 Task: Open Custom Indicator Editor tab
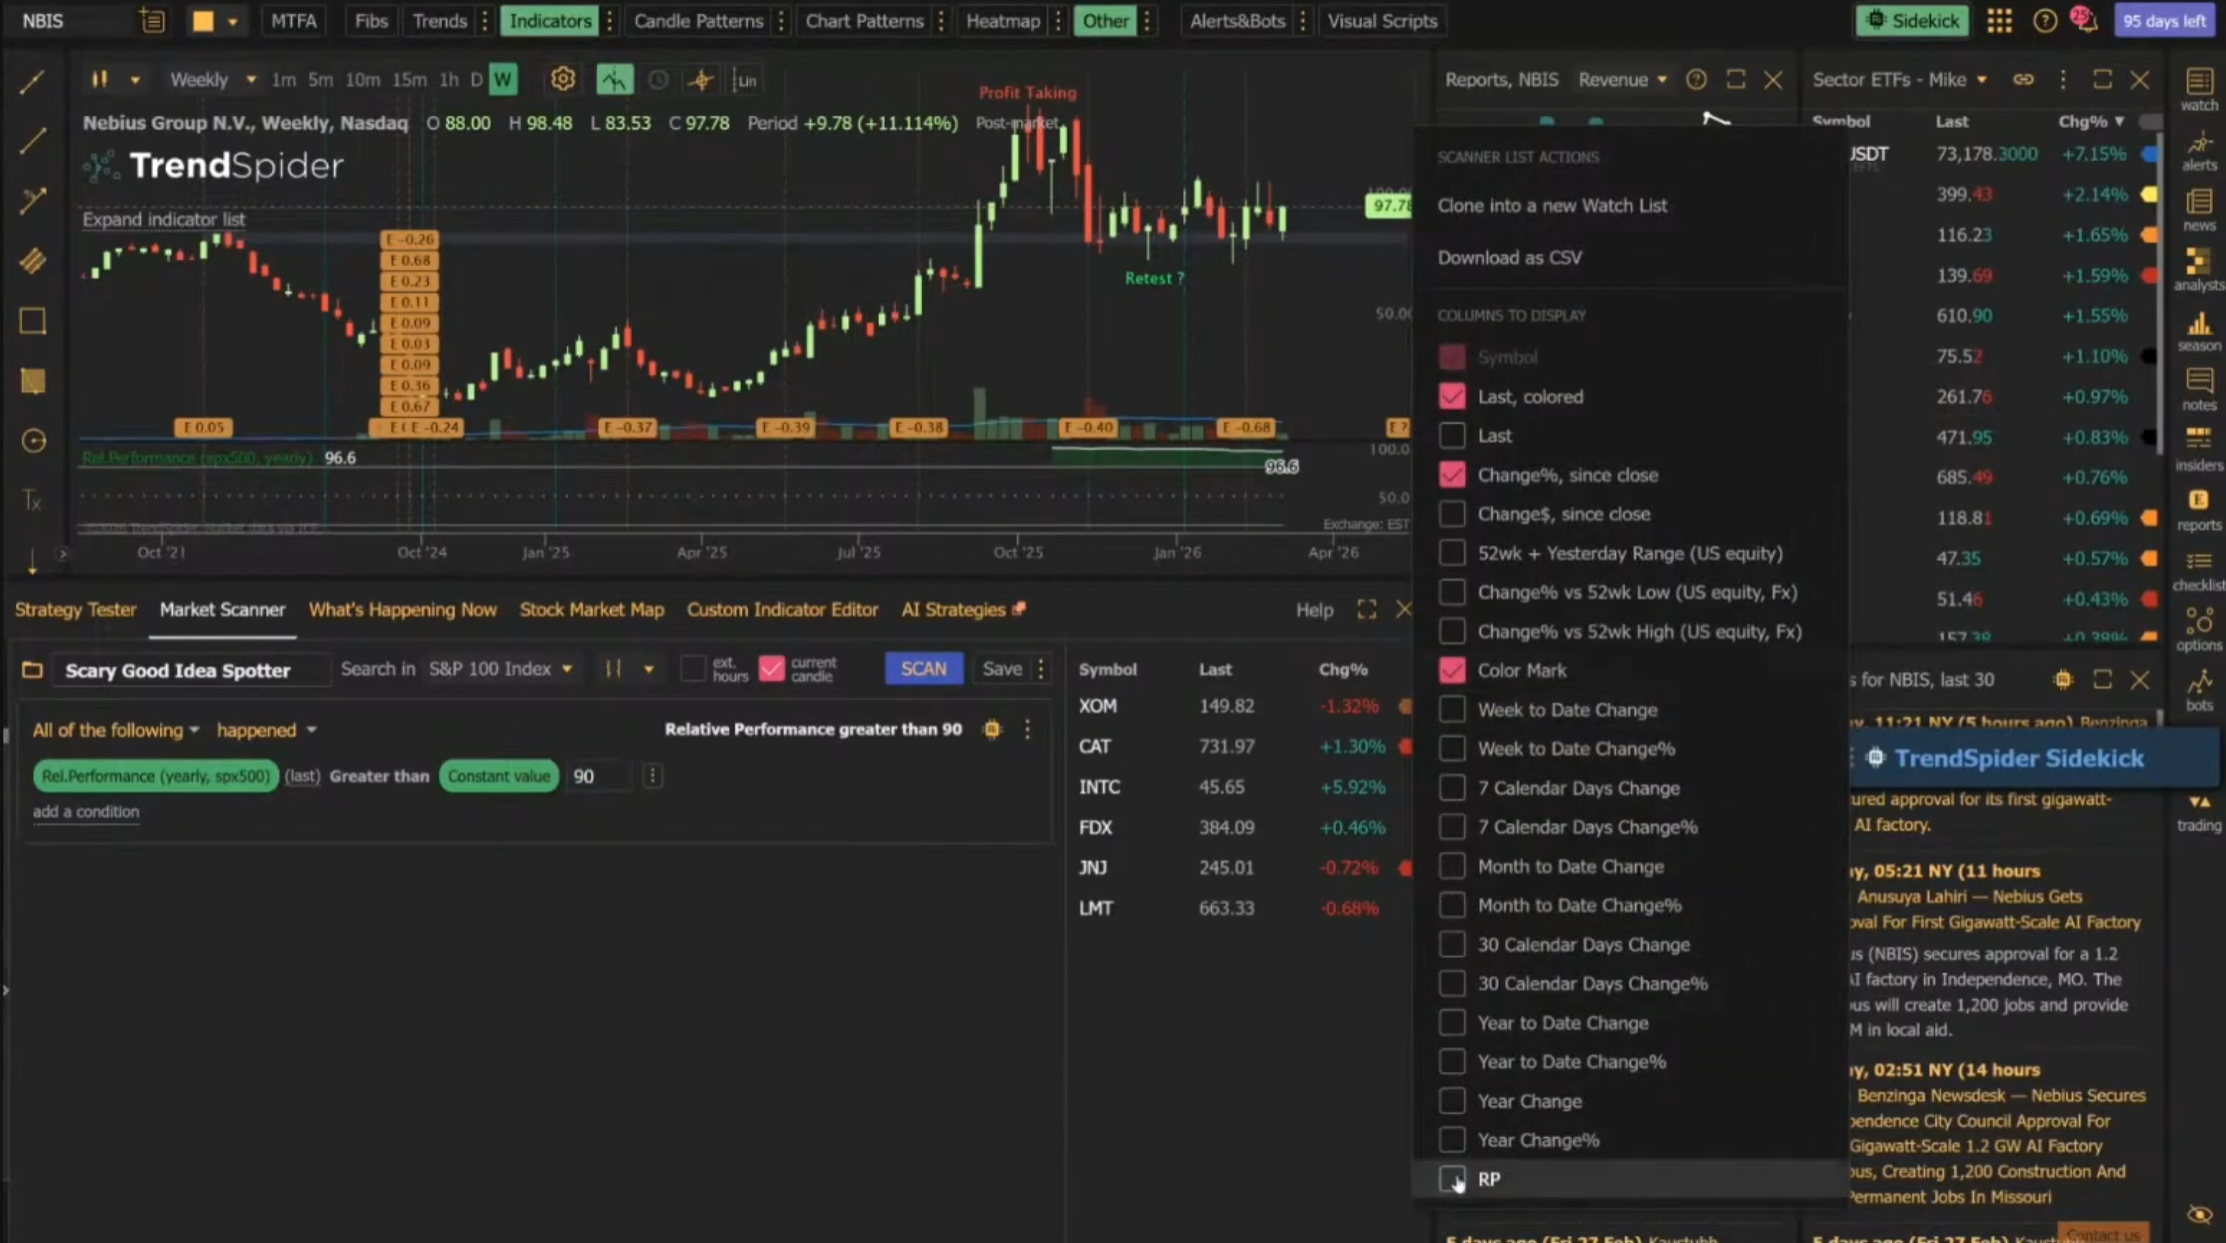point(782,609)
